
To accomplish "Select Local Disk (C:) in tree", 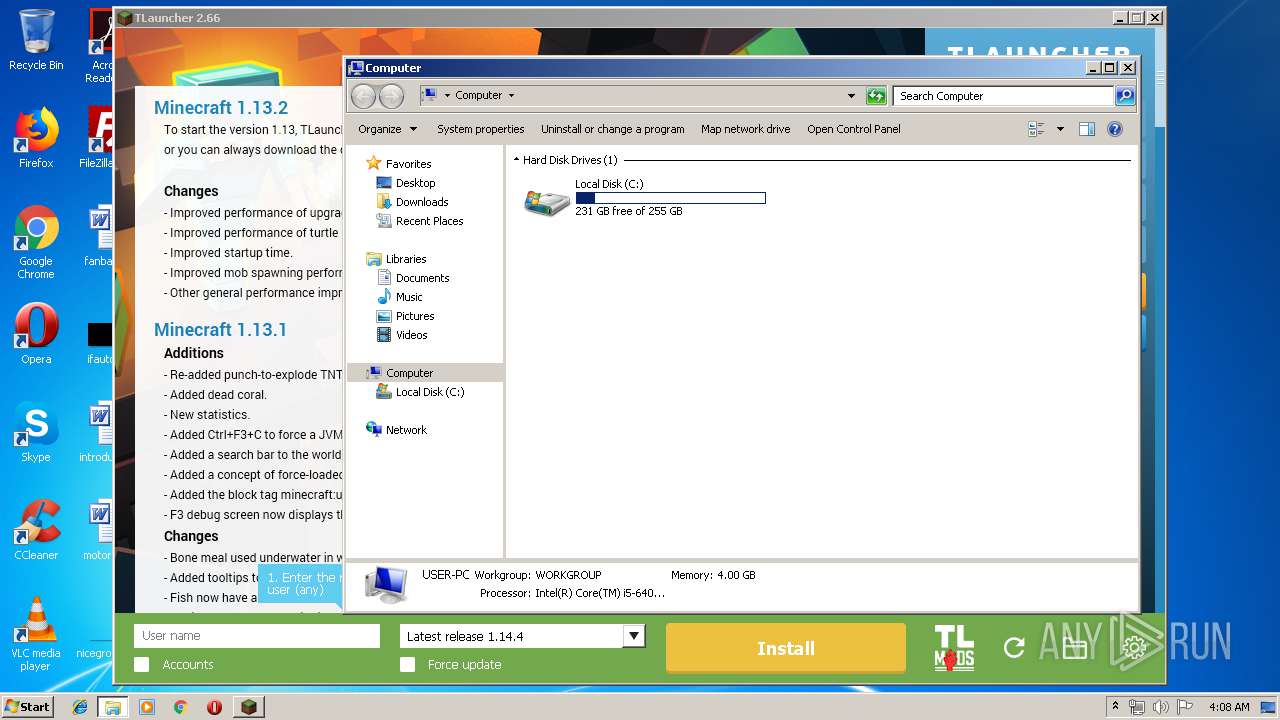I will 430,392.
